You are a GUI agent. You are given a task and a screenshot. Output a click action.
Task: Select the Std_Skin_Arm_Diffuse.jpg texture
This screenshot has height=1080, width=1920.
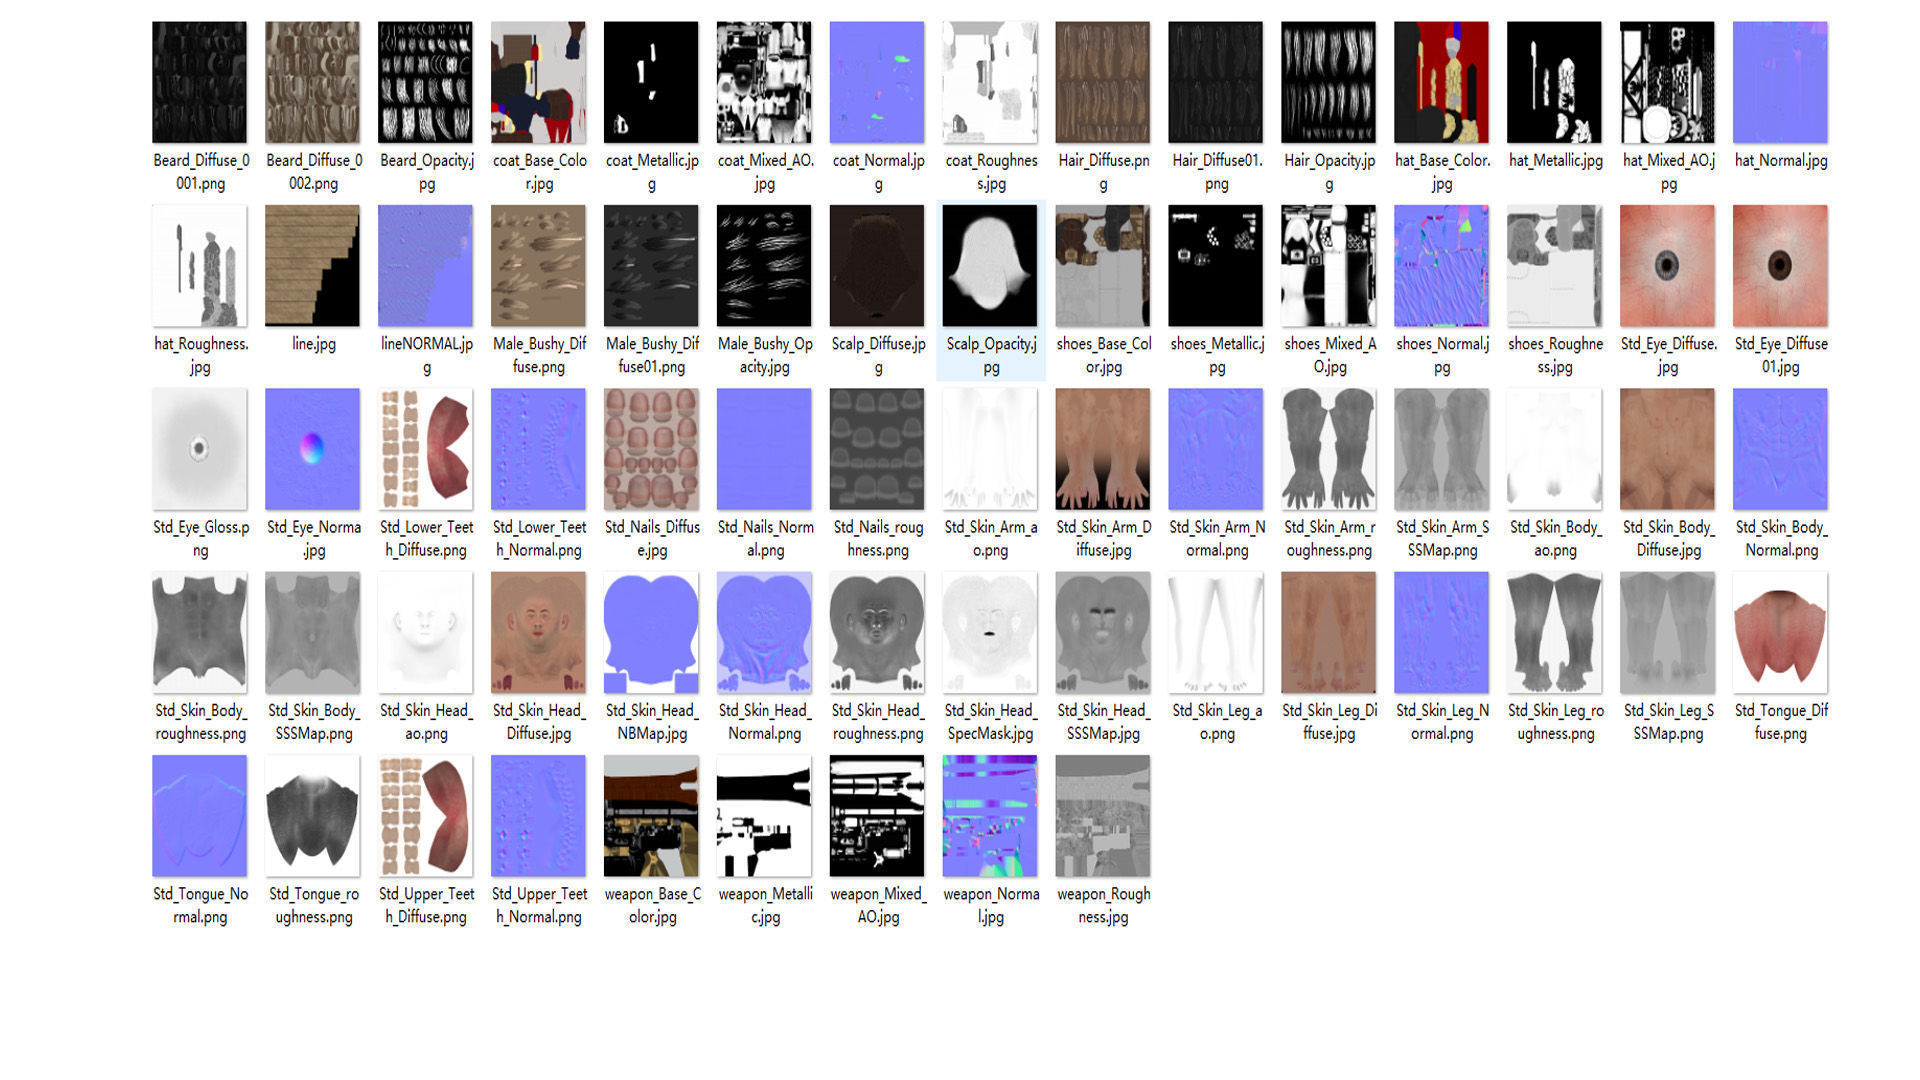tap(1102, 449)
